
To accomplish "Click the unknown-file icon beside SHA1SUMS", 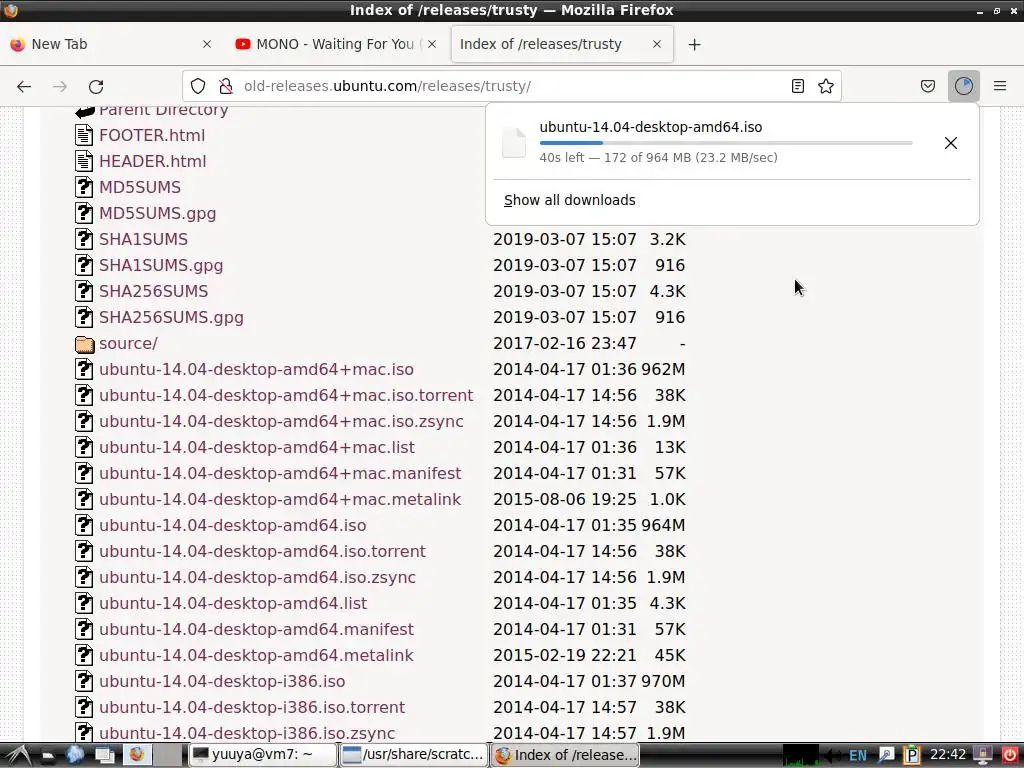I will click(x=84, y=239).
